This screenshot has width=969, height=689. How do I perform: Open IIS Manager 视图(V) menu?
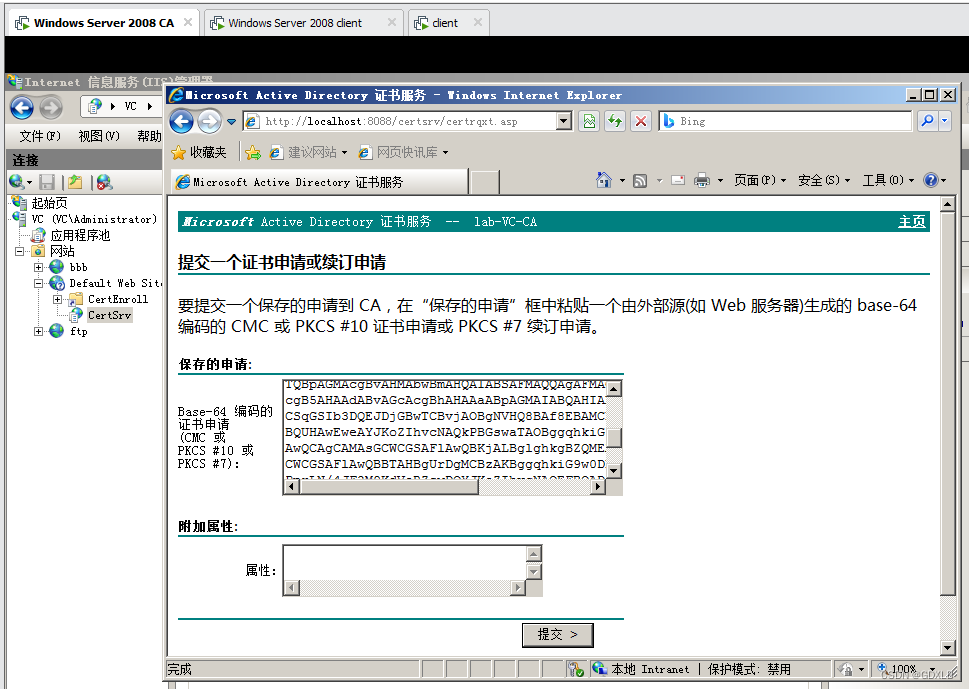(x=99, y=135)
